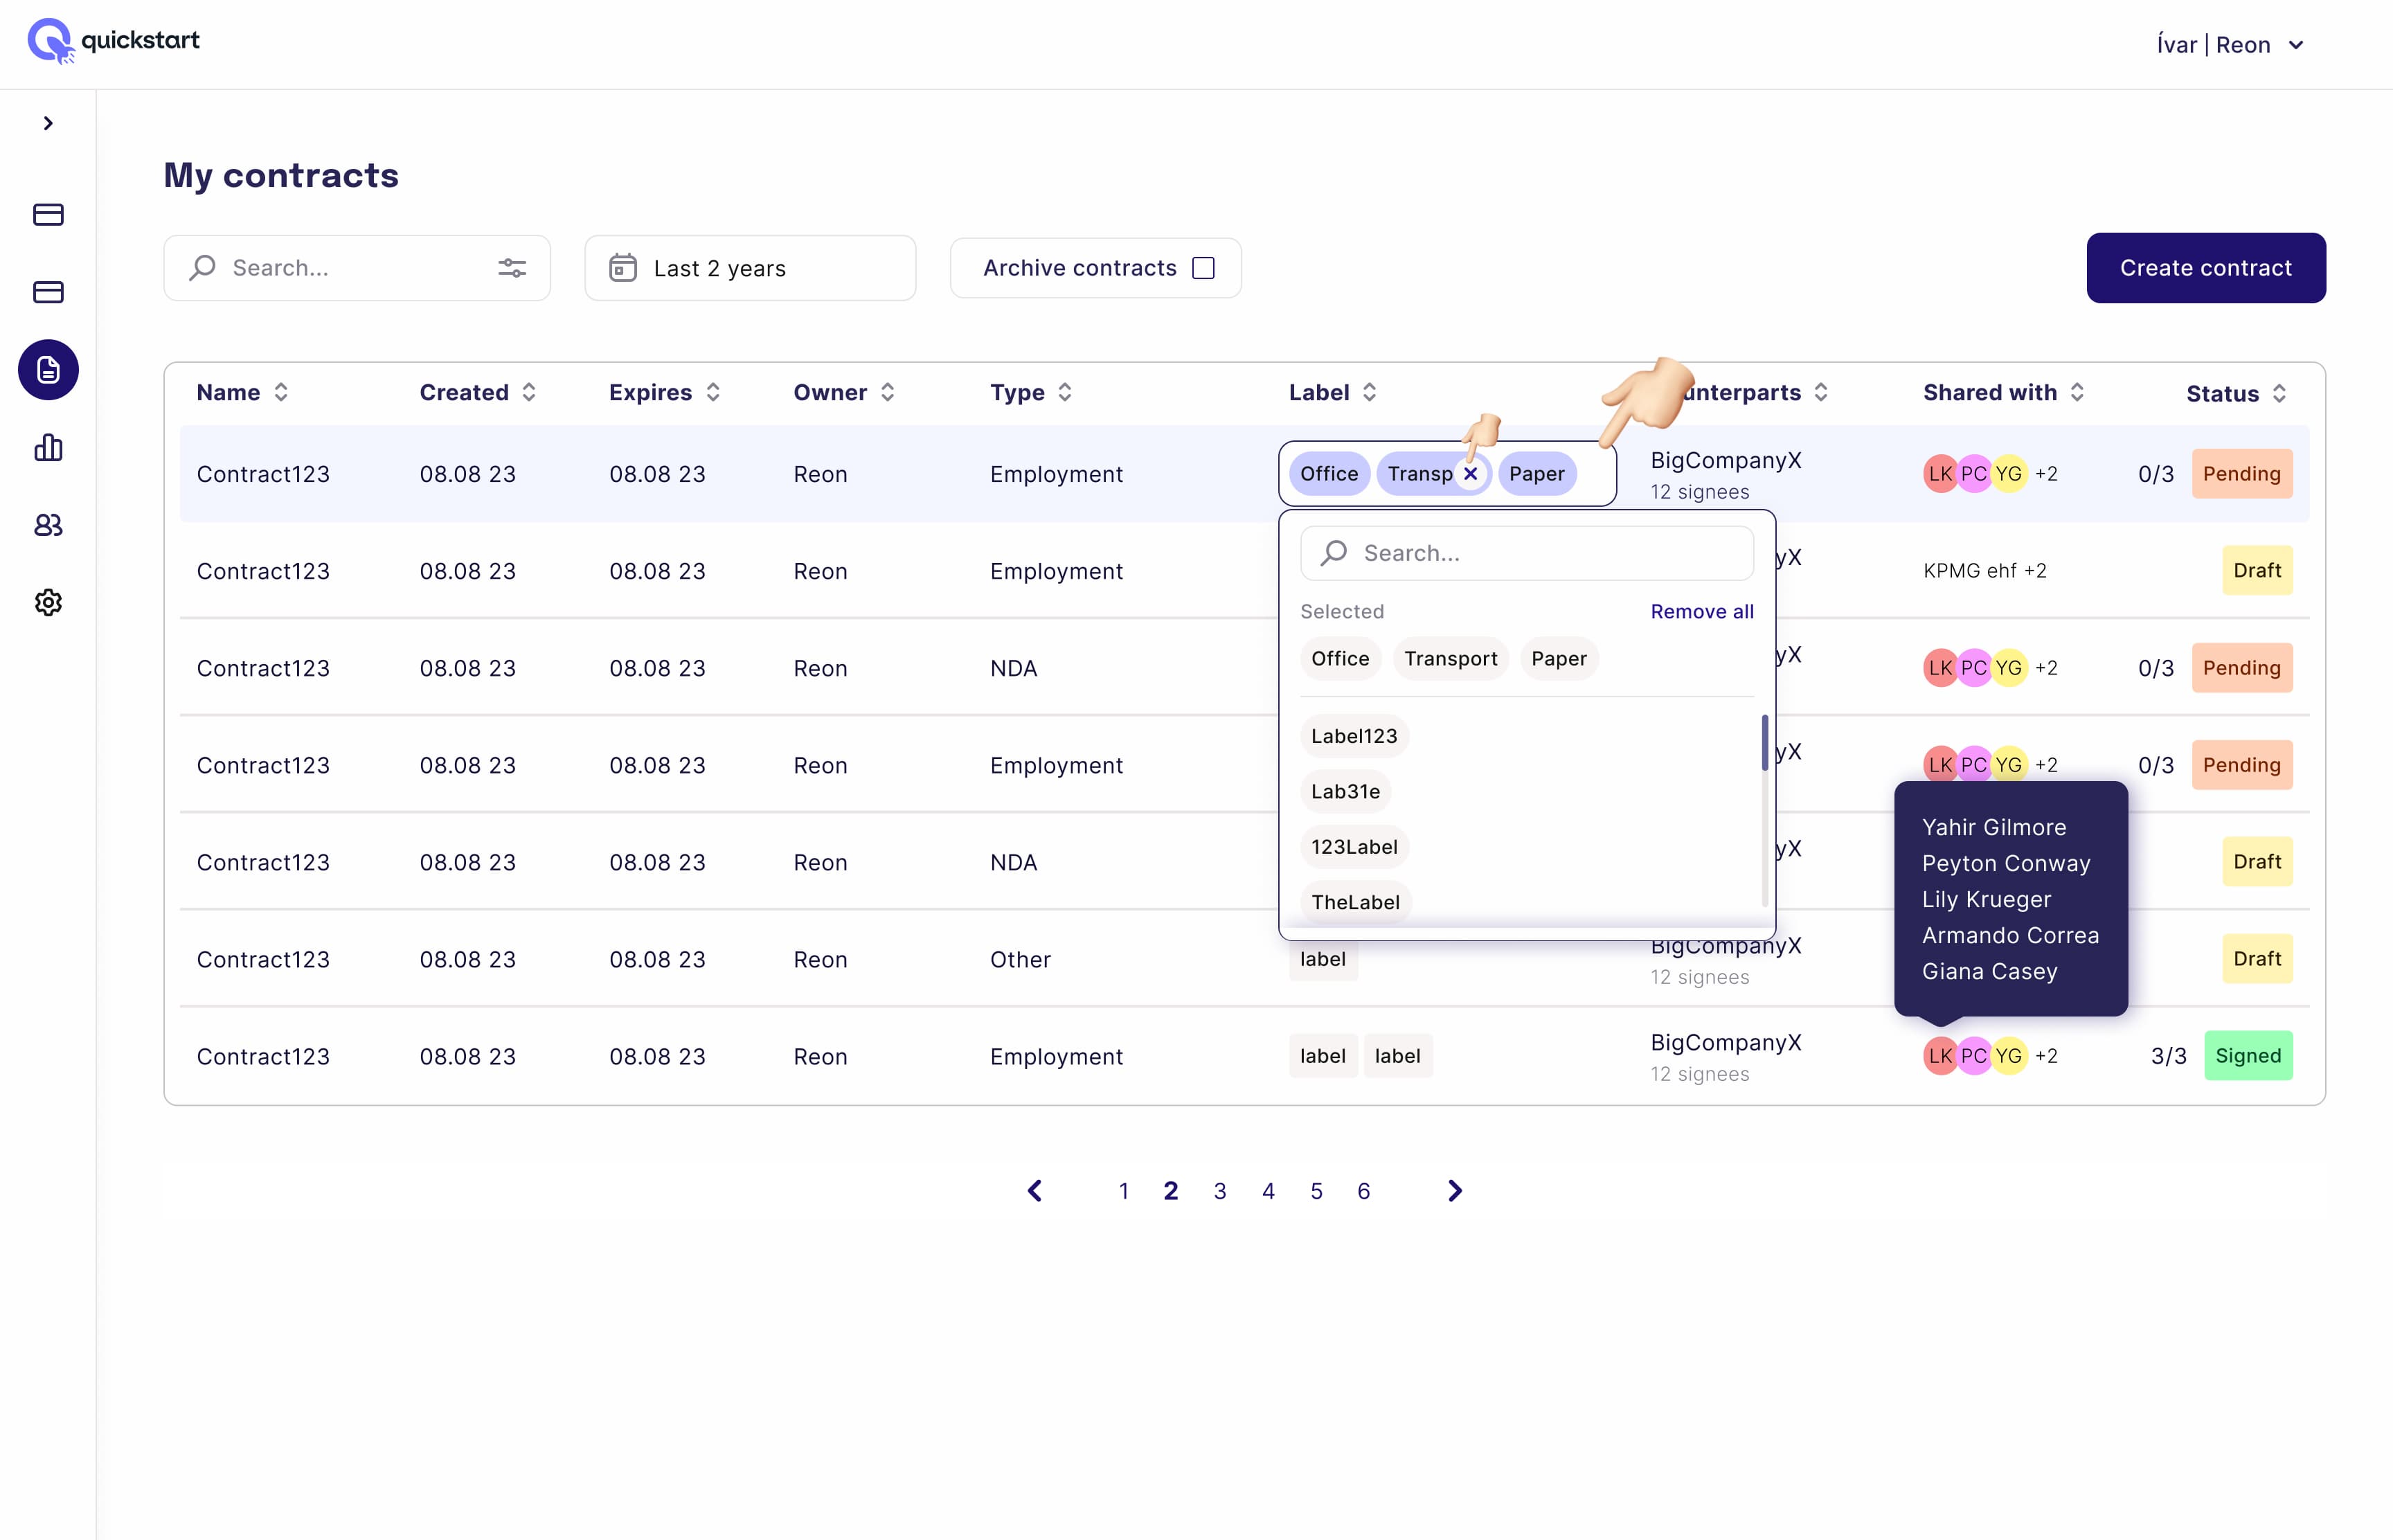Toggle the Office label in Selected list

coord(1340,658)
